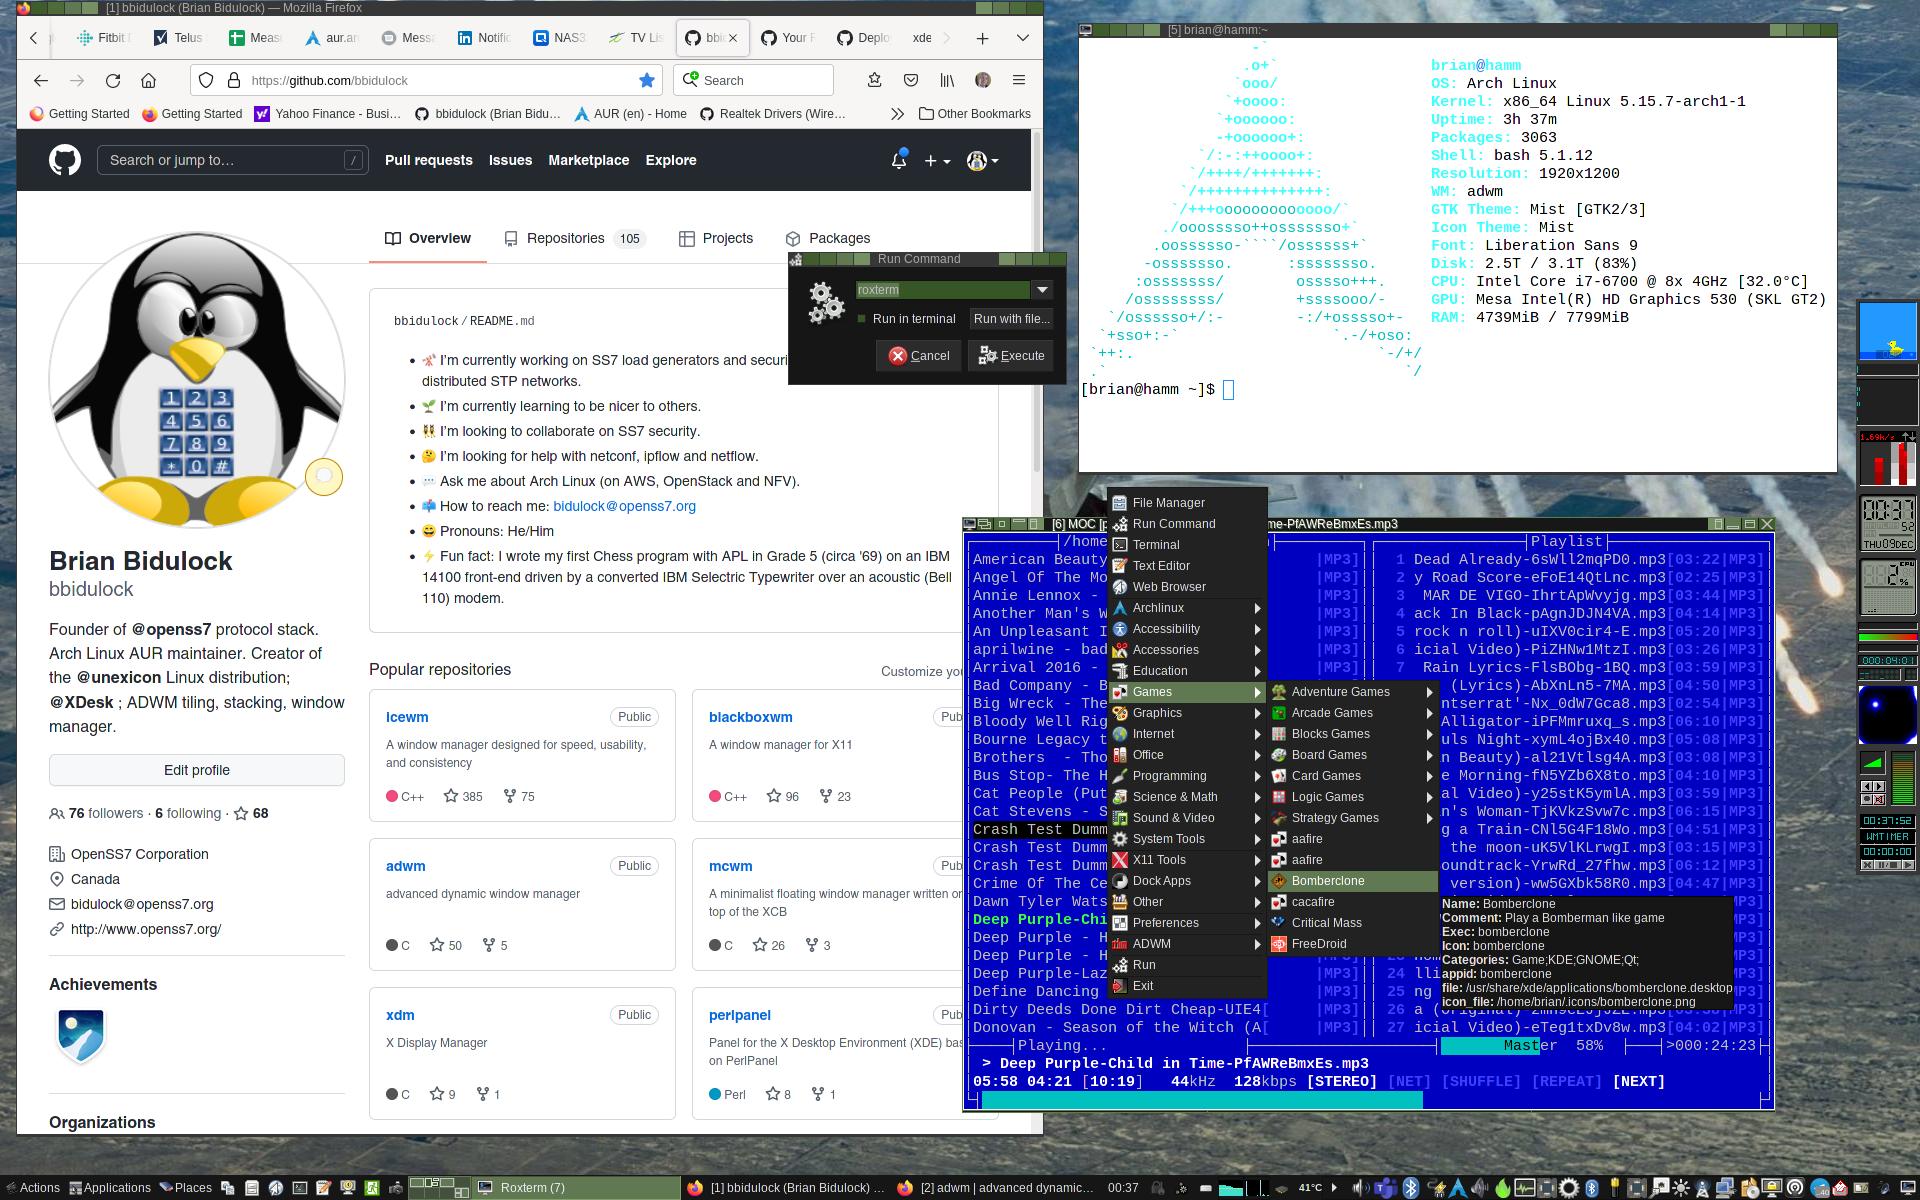Click the Firefox home icon
1920x1200 pixels.
pyautogui.click(x=148, y=80)
